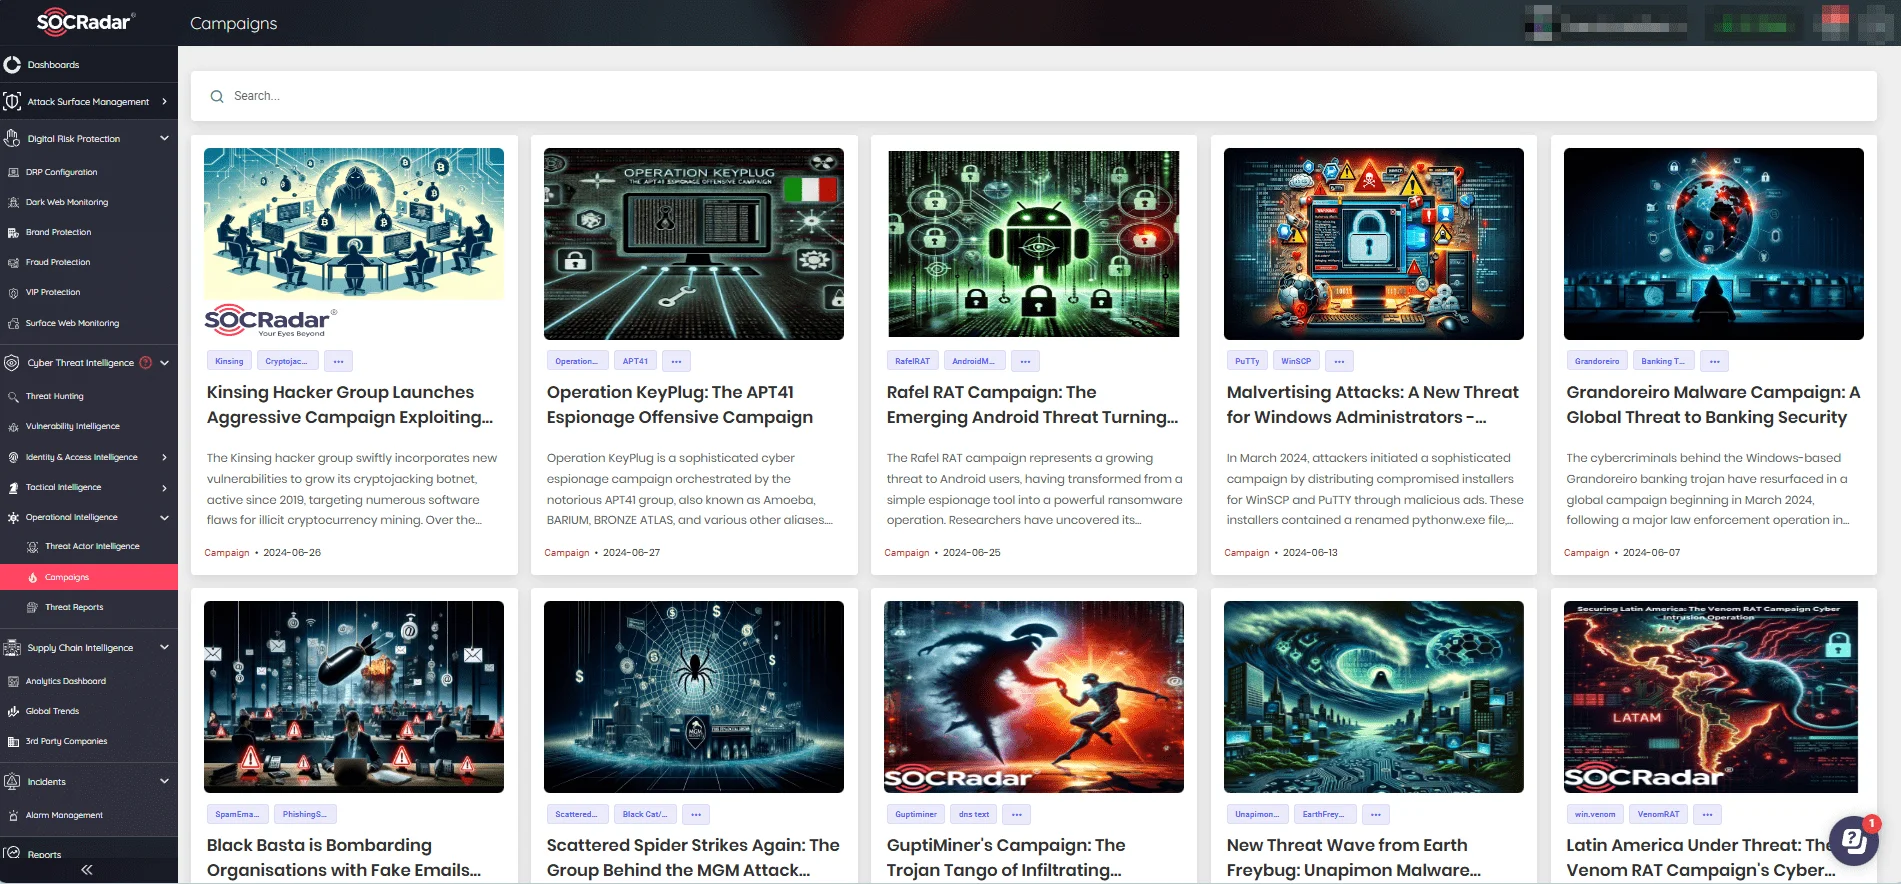Click the Cyber Threat Intelligence icon

pos(12,363)
